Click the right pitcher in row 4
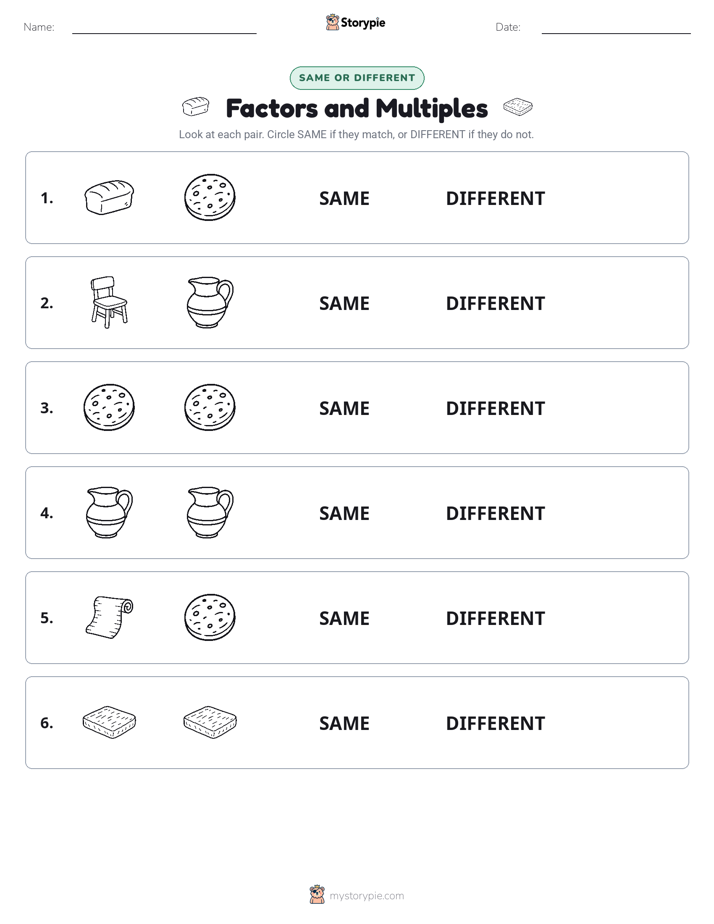Image resolution: width=714 pixels, height=924 pixels. click(x=210, y=512)
